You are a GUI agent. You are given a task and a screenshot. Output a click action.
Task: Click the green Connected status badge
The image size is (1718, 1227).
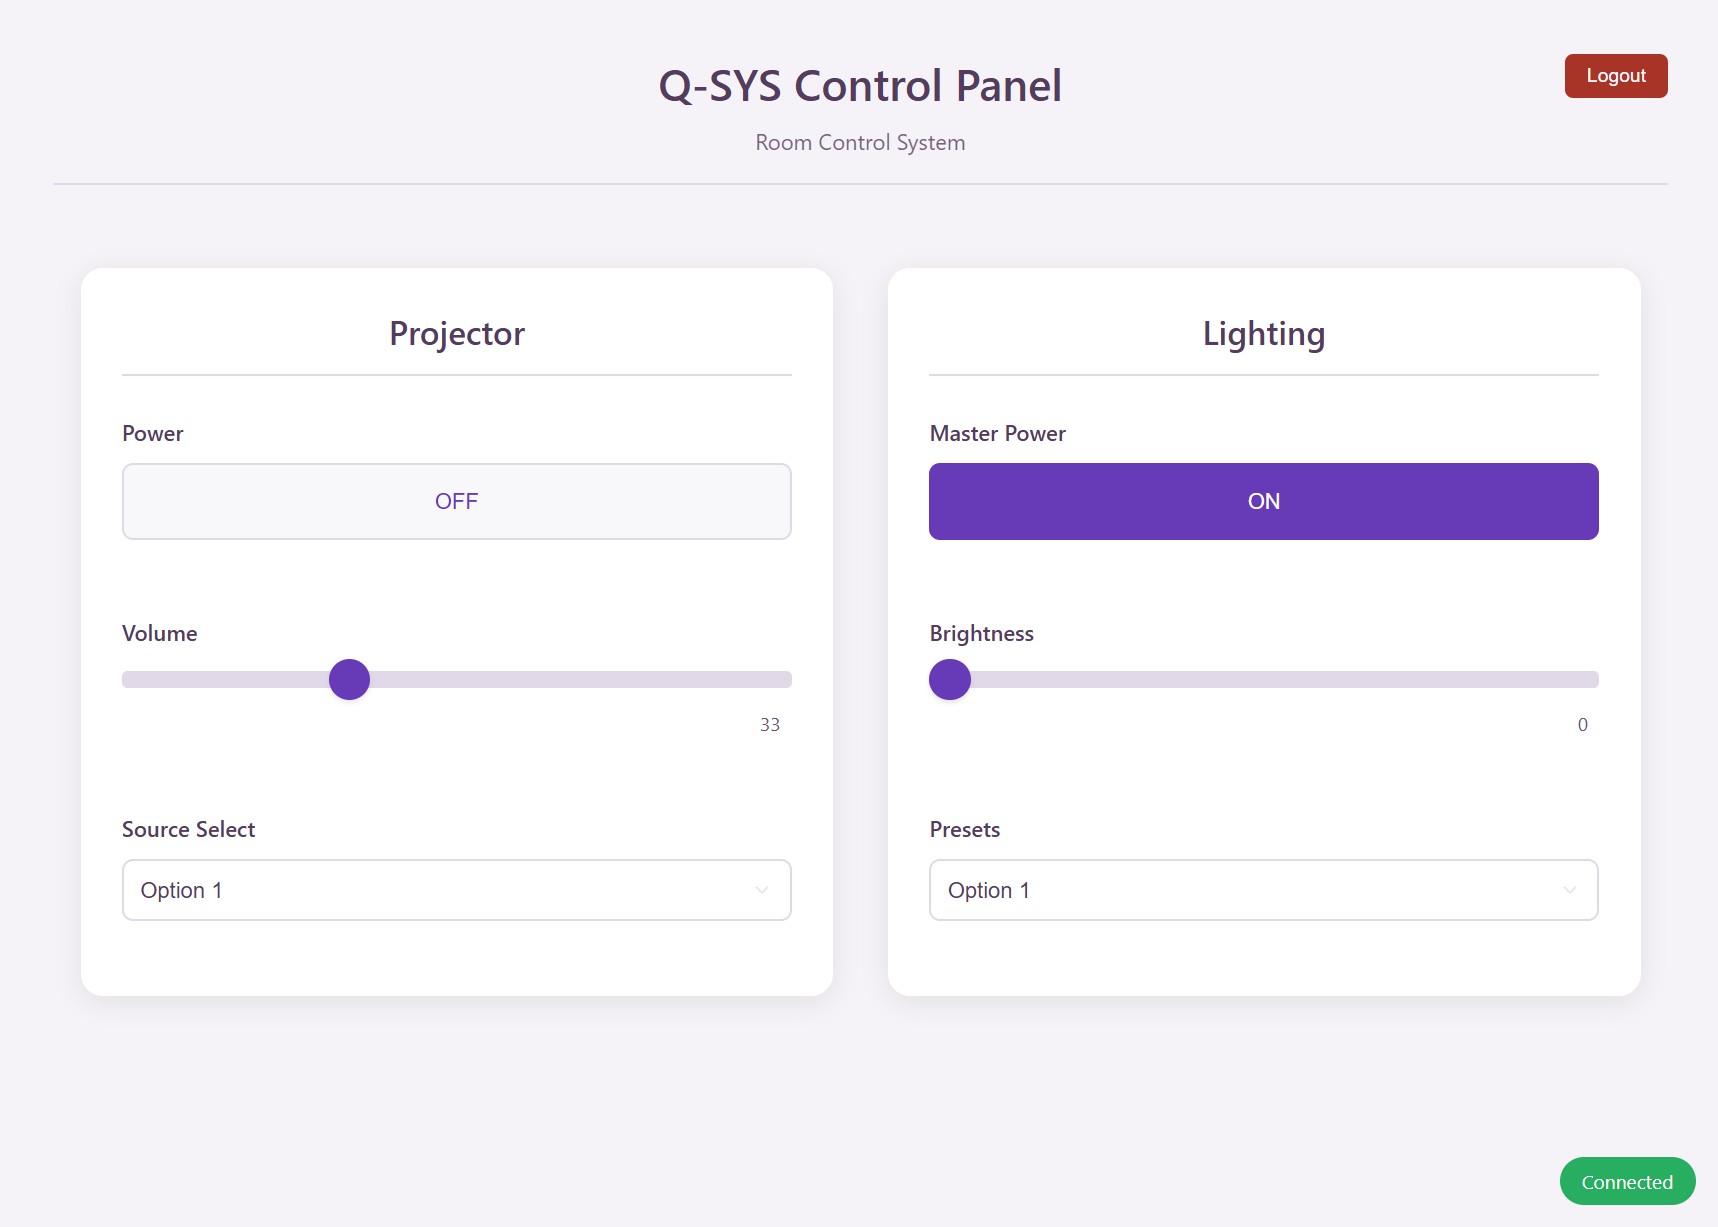click(x=1627, y=1182)
